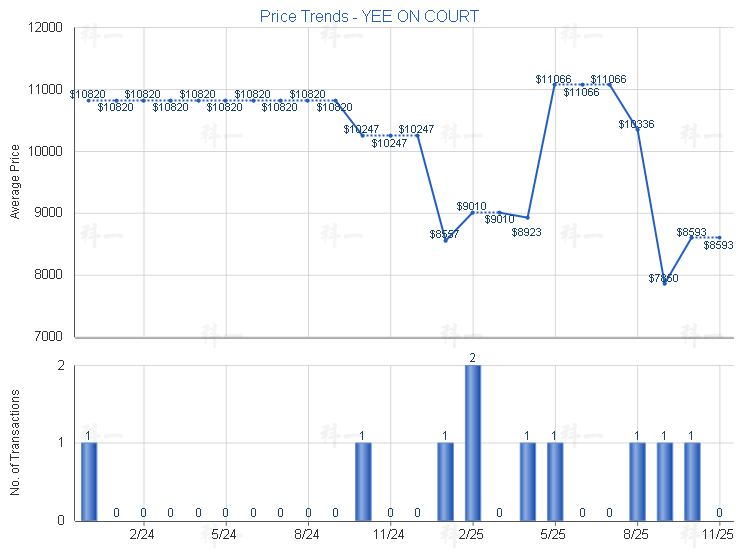Click the 5/24 x-axis date label
The width and height of the screenshot is (740, 550).
[x=225, y=535]
